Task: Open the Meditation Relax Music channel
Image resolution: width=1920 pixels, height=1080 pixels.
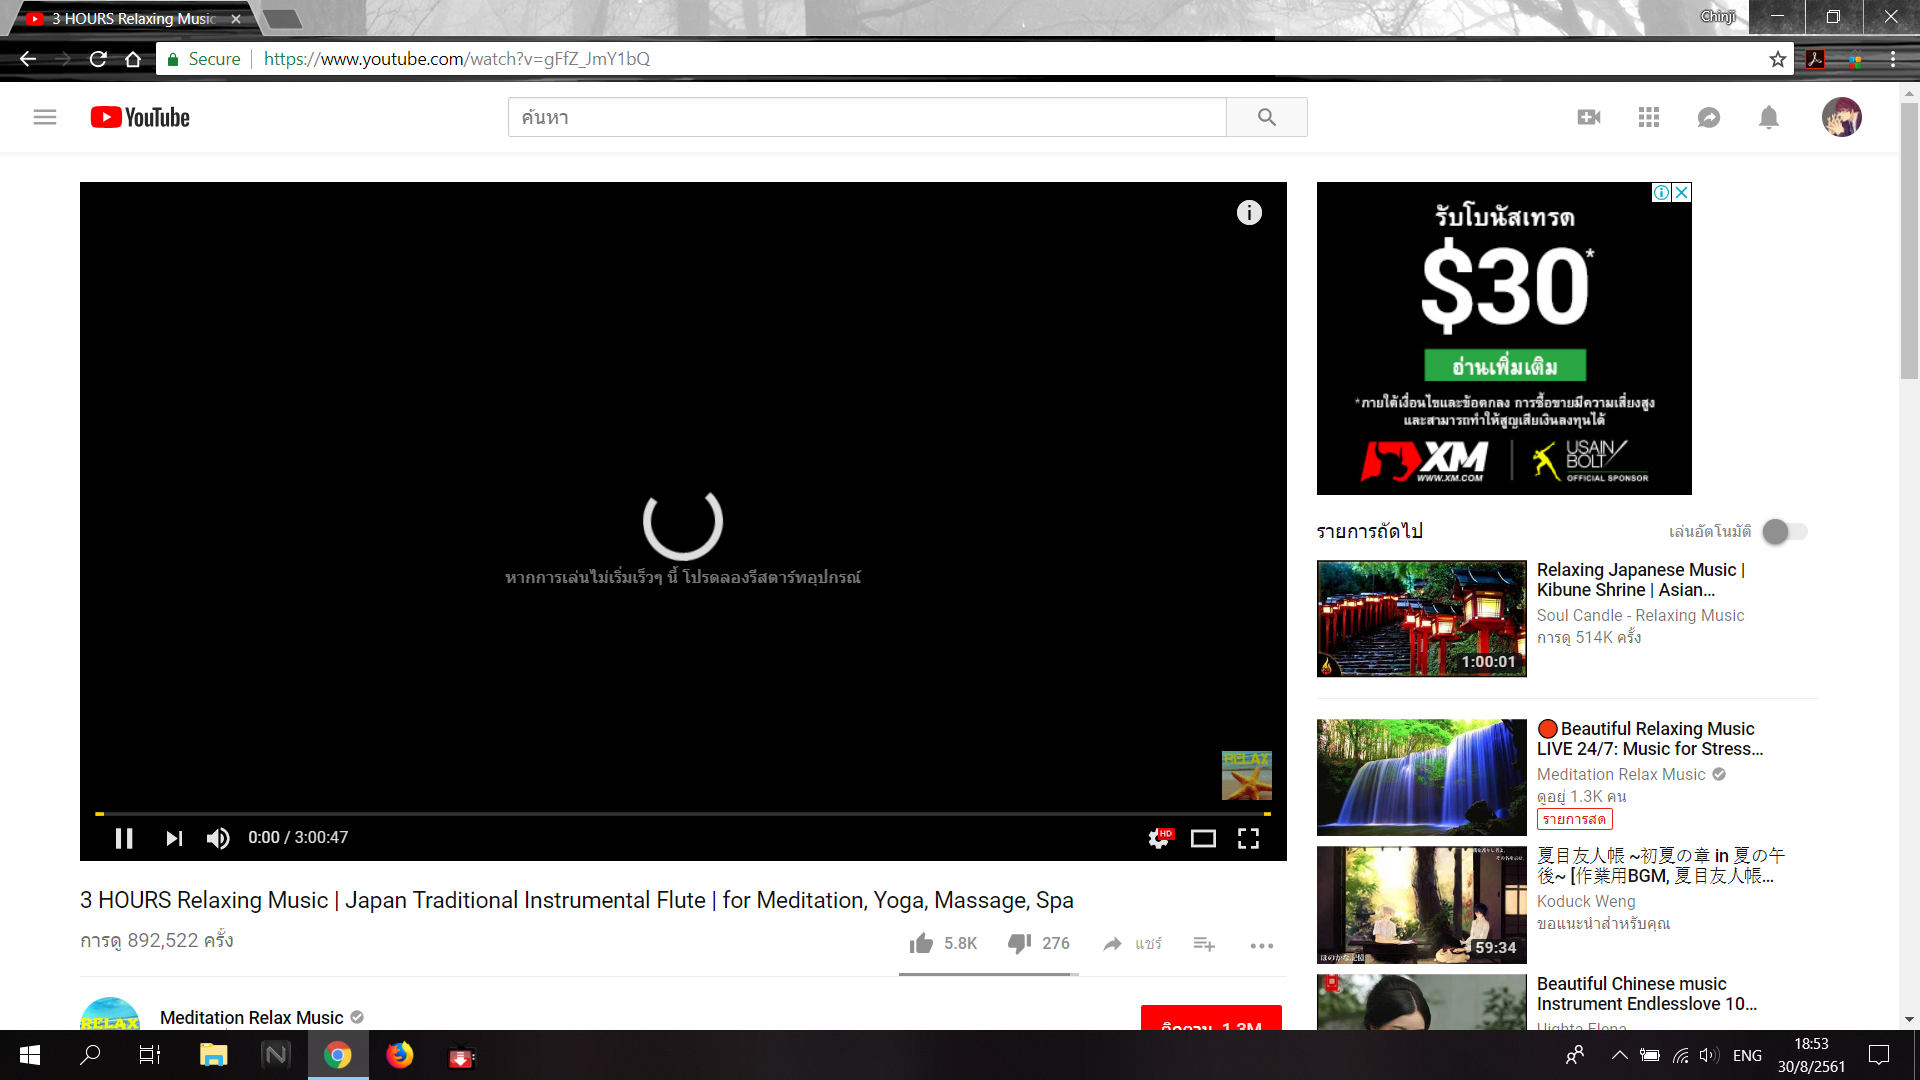Action: pos(251,1017)
